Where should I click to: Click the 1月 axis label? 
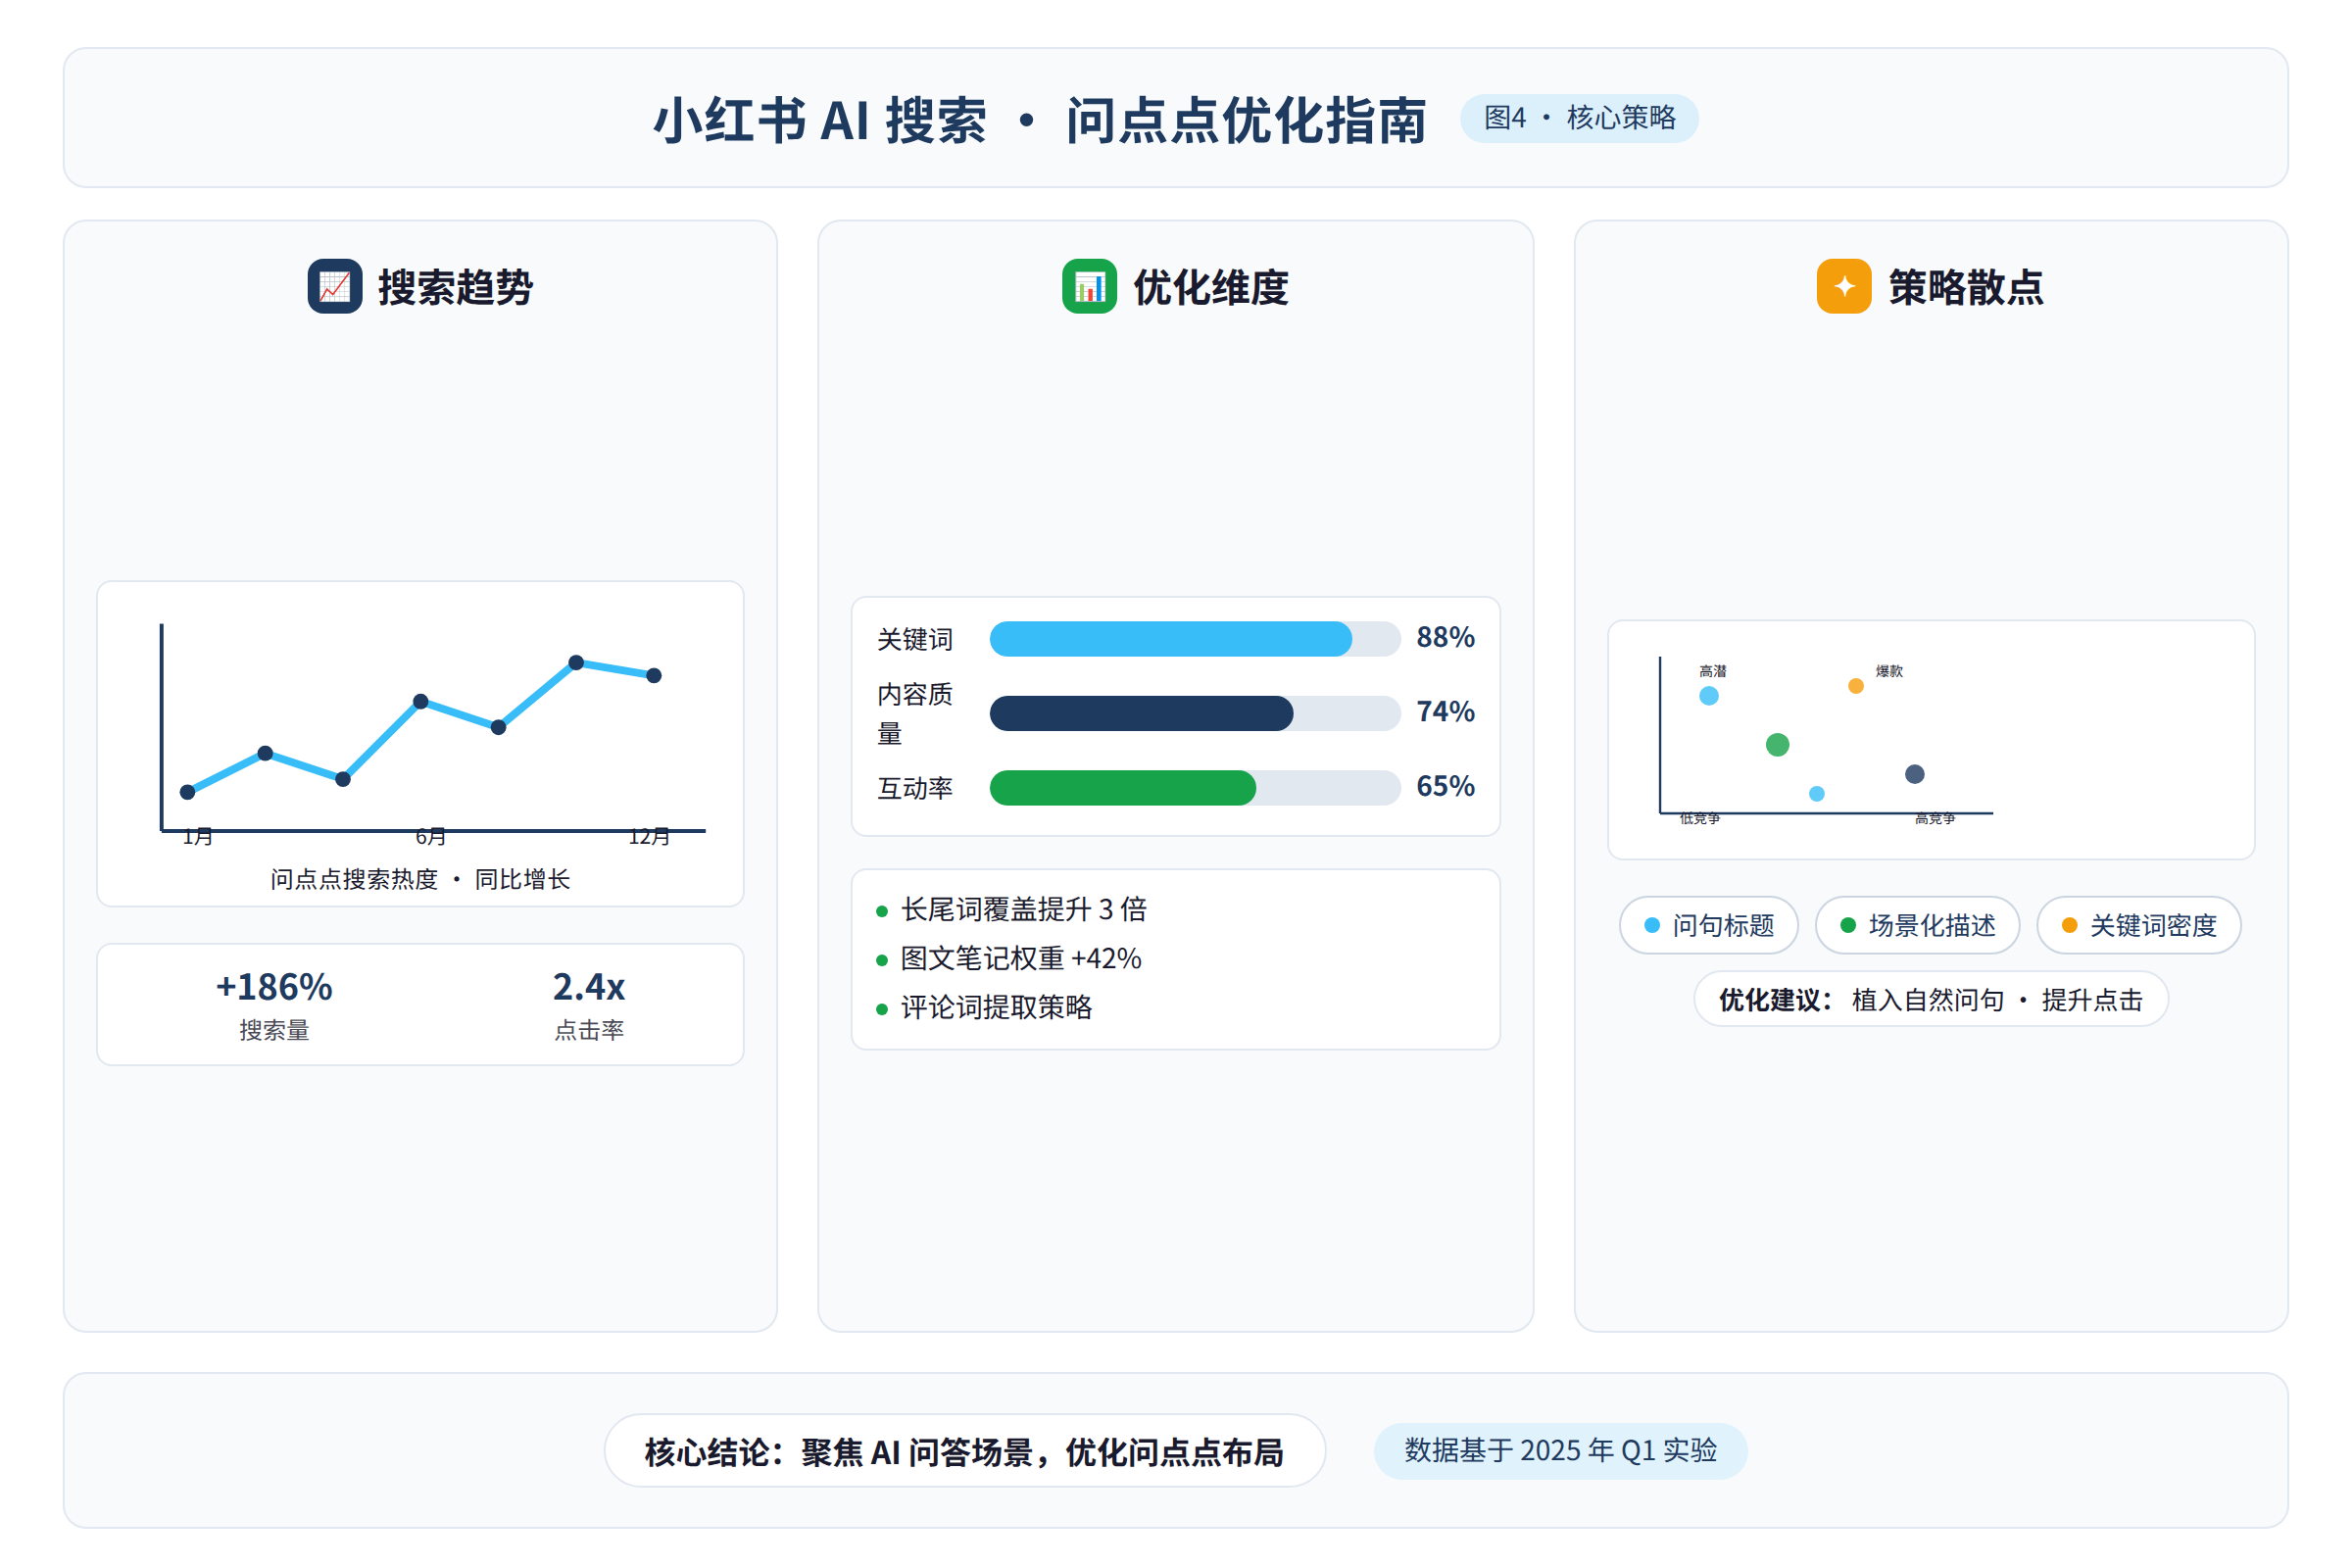[198, 837]
